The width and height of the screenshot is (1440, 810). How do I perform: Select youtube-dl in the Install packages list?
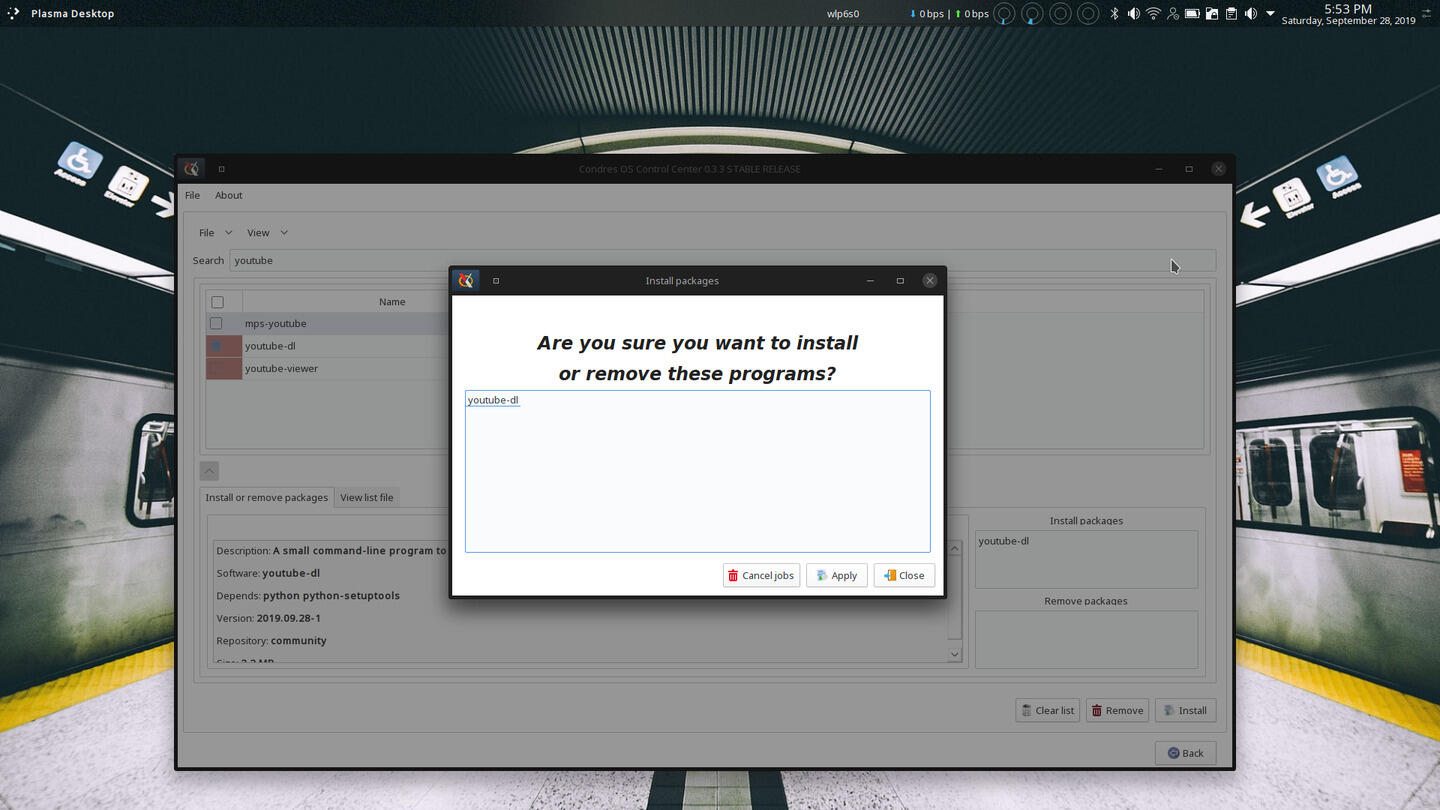click(1003, 541)
